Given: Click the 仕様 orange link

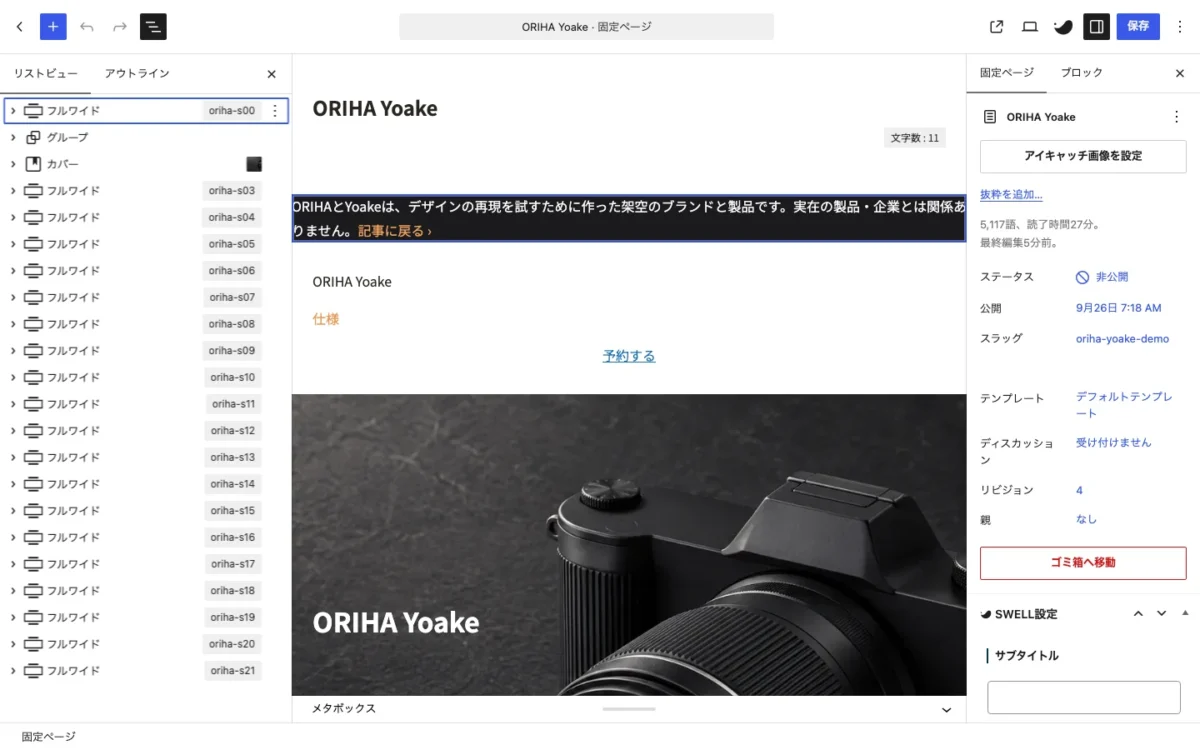Looking at the screenshot, I should (326, 319).
